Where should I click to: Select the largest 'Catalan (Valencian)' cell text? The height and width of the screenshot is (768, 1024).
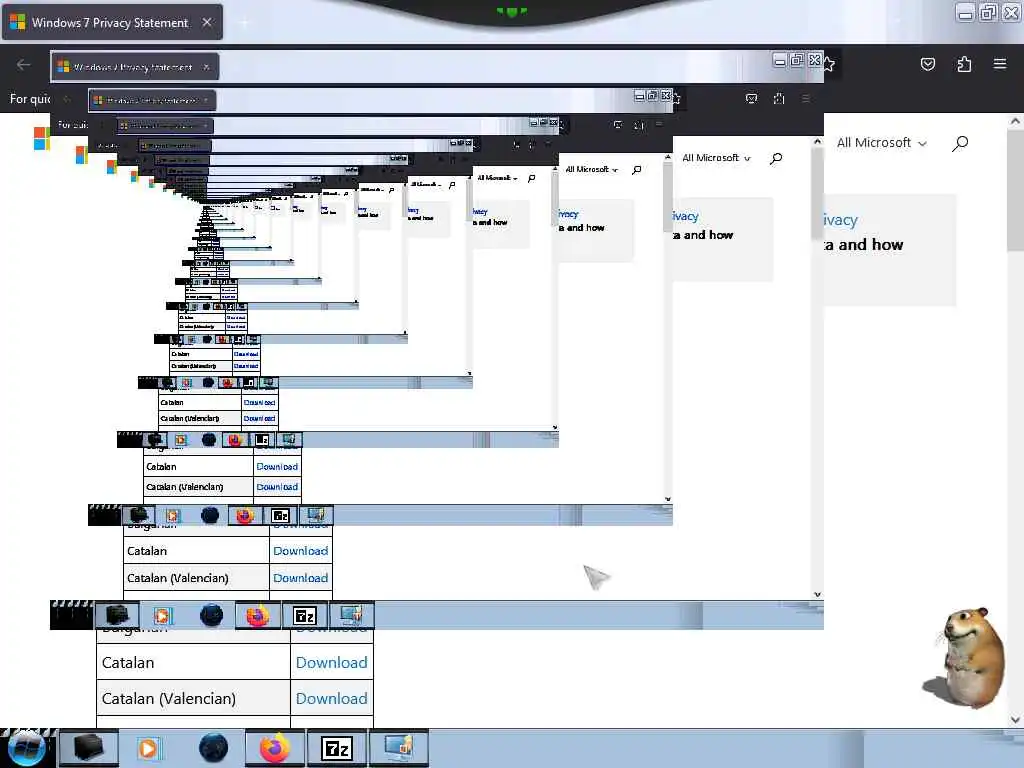coord(168,698)
